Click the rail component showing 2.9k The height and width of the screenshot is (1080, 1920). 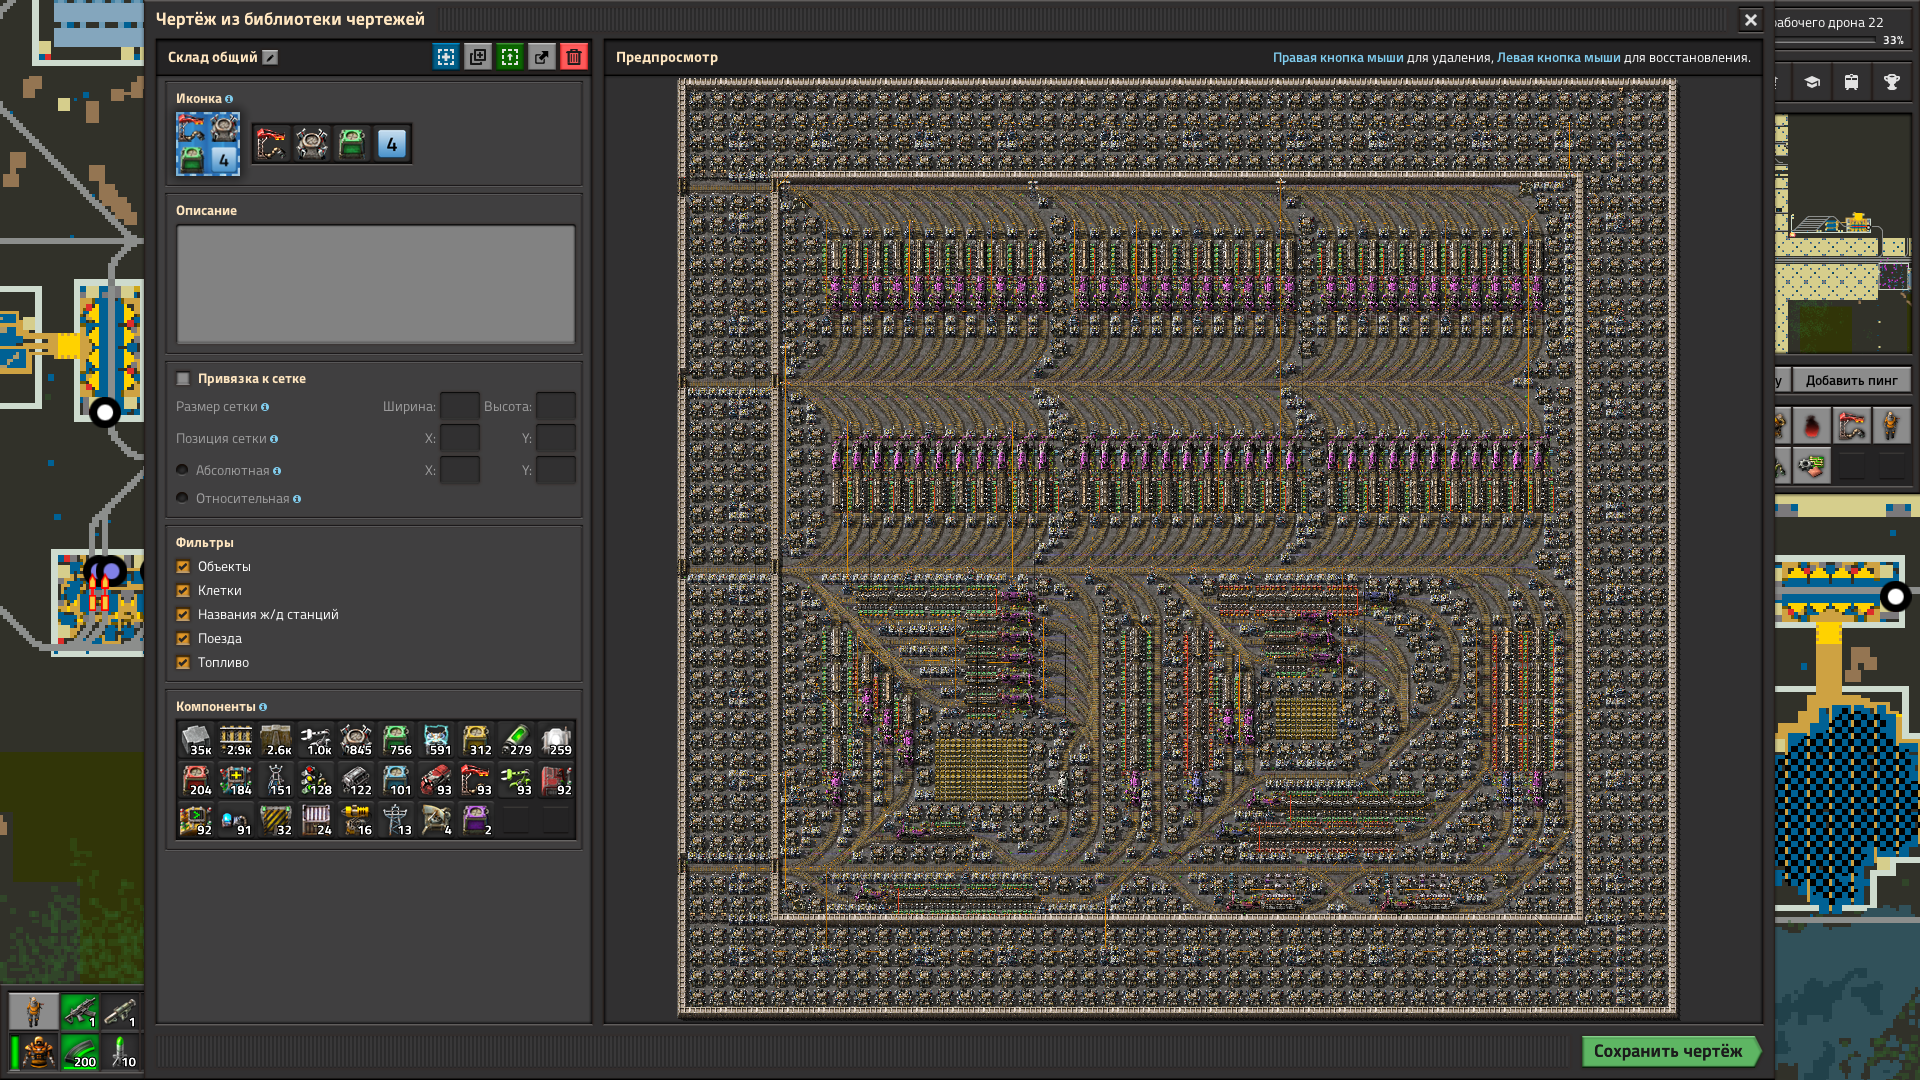coord(236,740)
